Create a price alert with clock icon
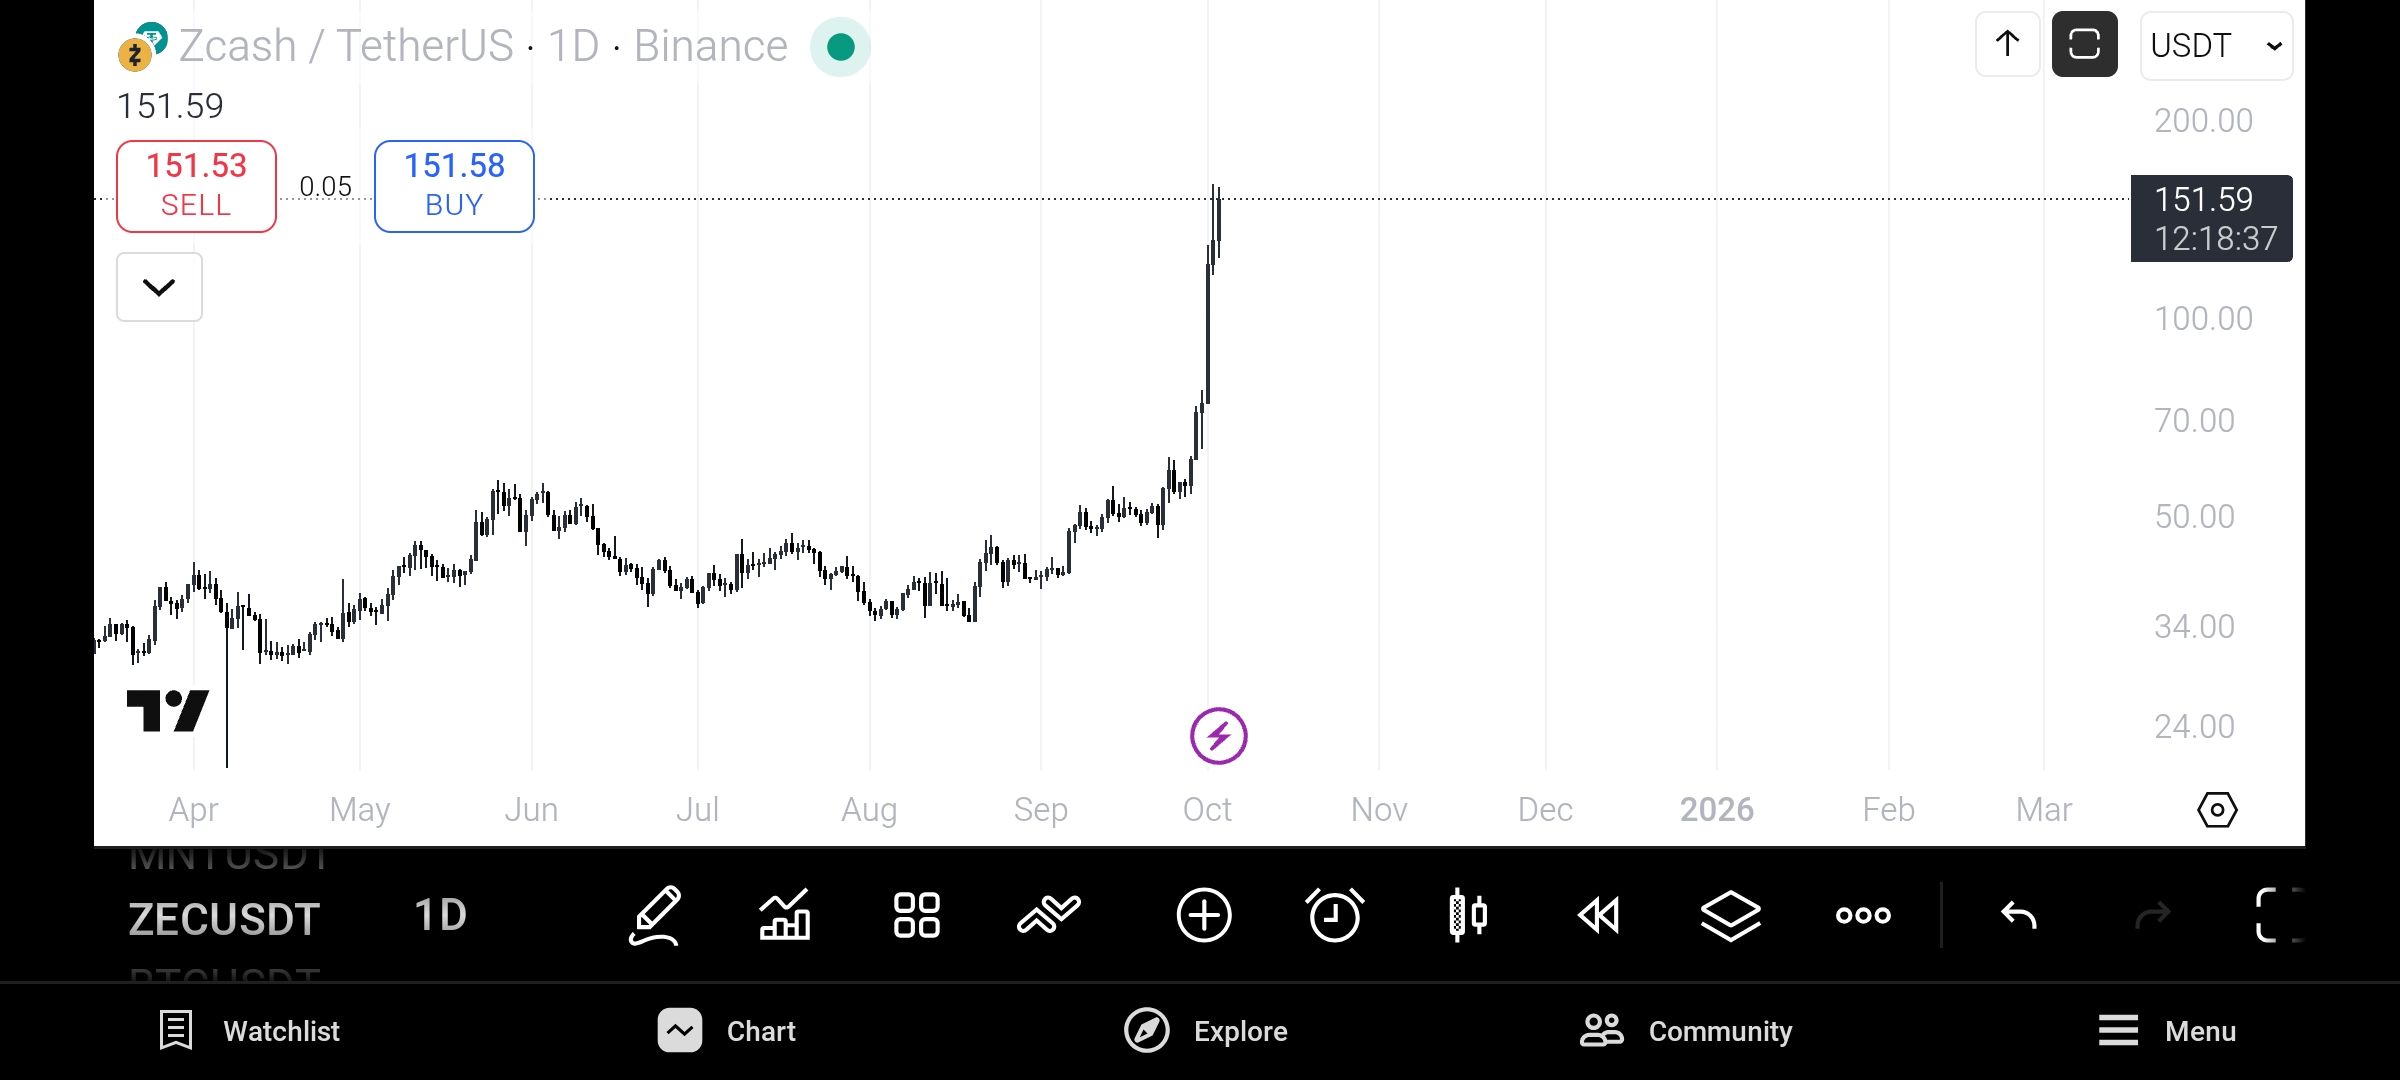Screen dimensions: 2400x1080 click(x=1334, y=915)
